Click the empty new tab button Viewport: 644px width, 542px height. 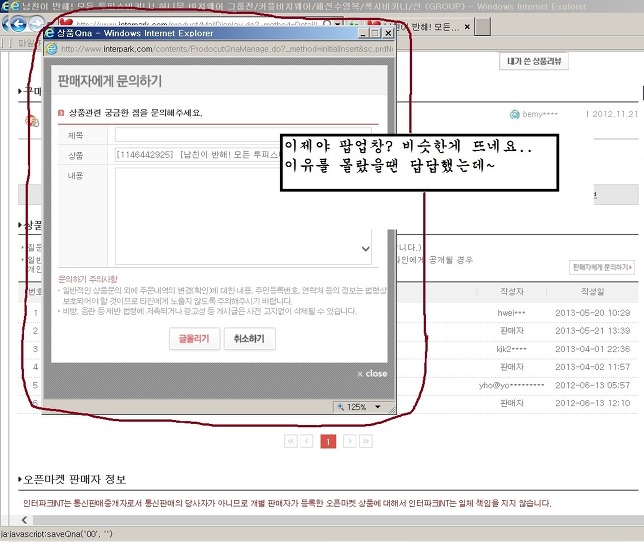pos(483,27)
